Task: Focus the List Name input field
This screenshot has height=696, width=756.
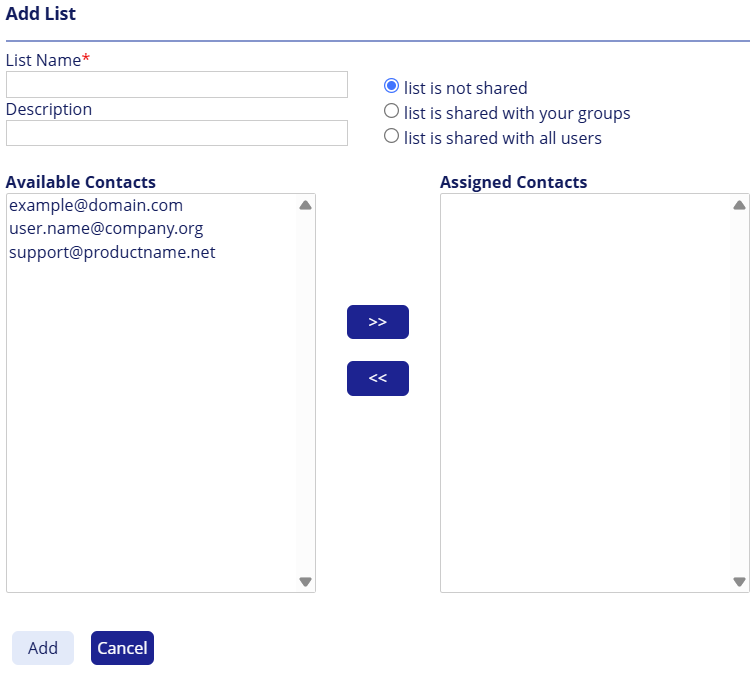Action: [177, 84]
